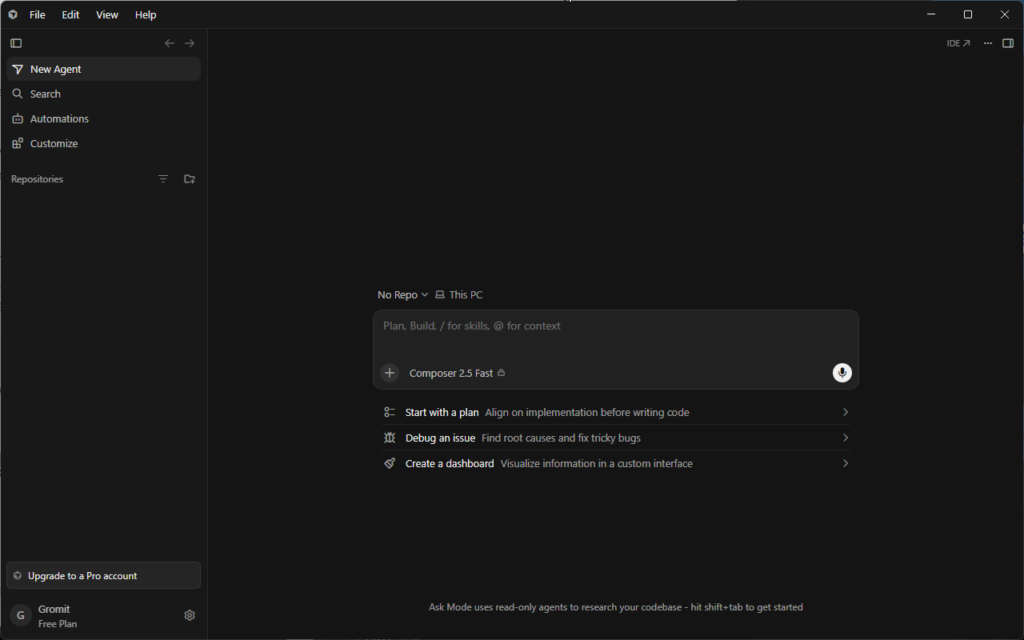Screen dimensions: 1024x640
Task: Click the add repository folder icon
Action: pos(189,179)
